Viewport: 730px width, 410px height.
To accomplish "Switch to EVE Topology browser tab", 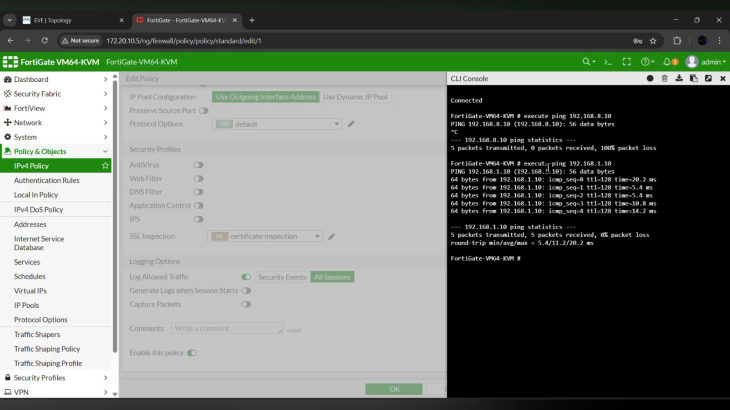I will coord(74,20).
